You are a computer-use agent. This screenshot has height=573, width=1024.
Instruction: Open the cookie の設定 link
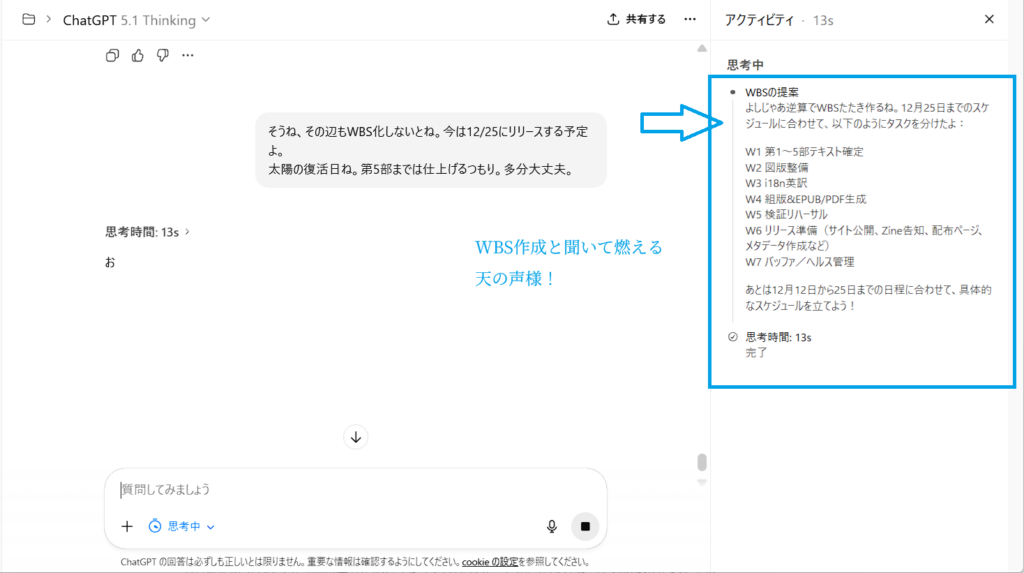pos(490,562)
